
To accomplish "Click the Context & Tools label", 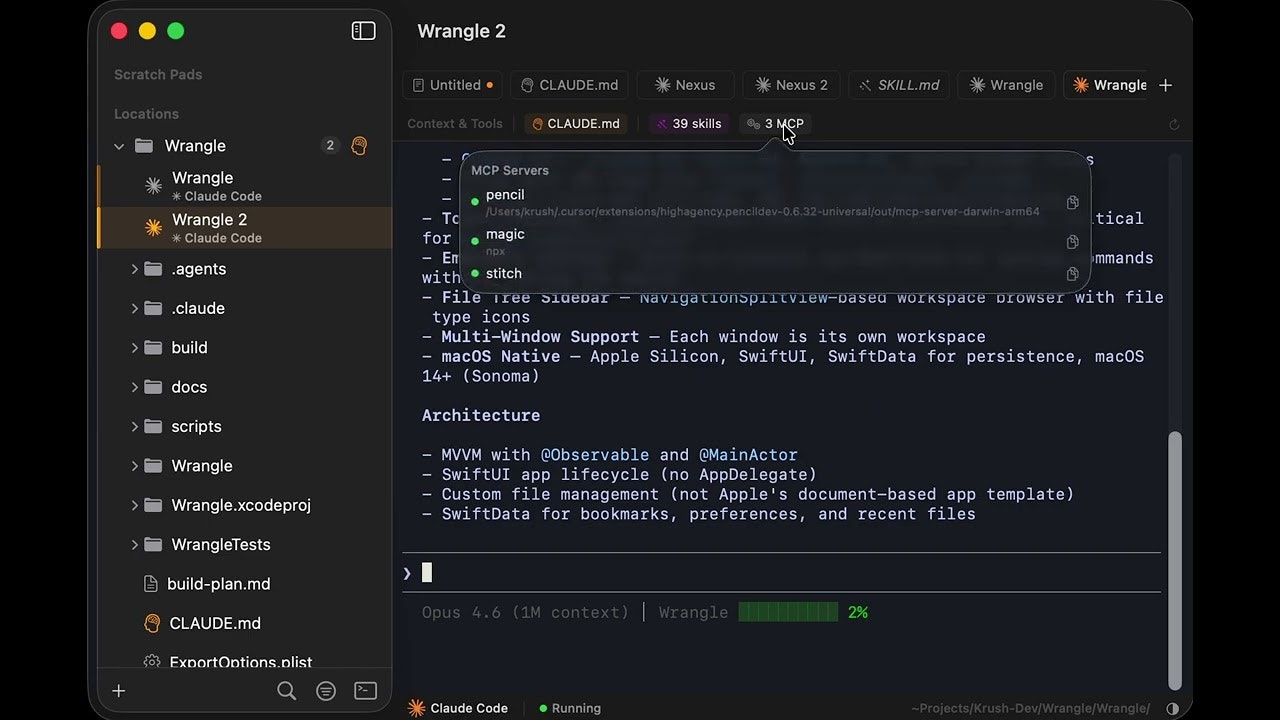I will coord(455,124).
